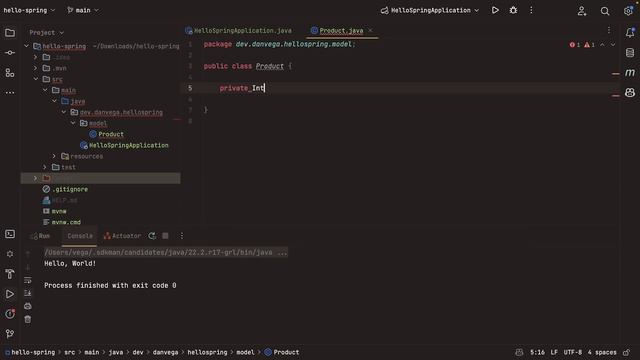Select the Actuator tab
This screenshot has width=640, height=360.
pyautogui.click(x=122, y=236)
